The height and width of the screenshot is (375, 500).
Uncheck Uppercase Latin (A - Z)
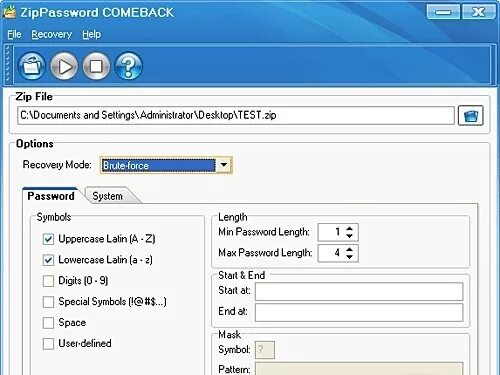[x=48, y=239]
